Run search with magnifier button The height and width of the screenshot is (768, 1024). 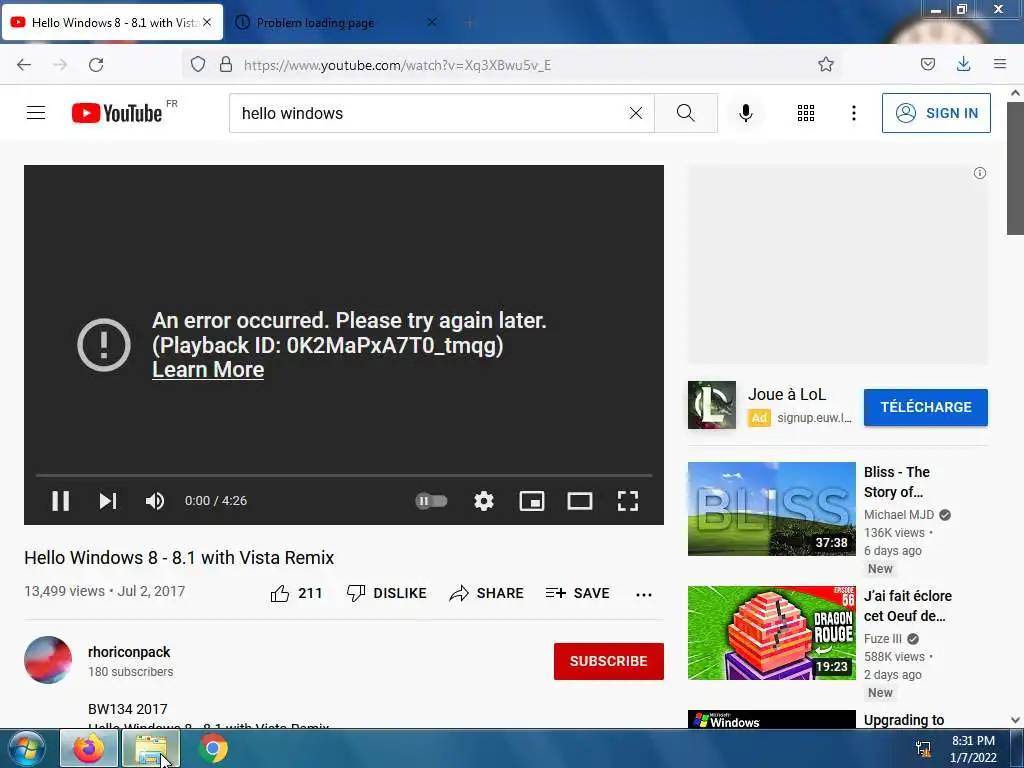point(686,113)
